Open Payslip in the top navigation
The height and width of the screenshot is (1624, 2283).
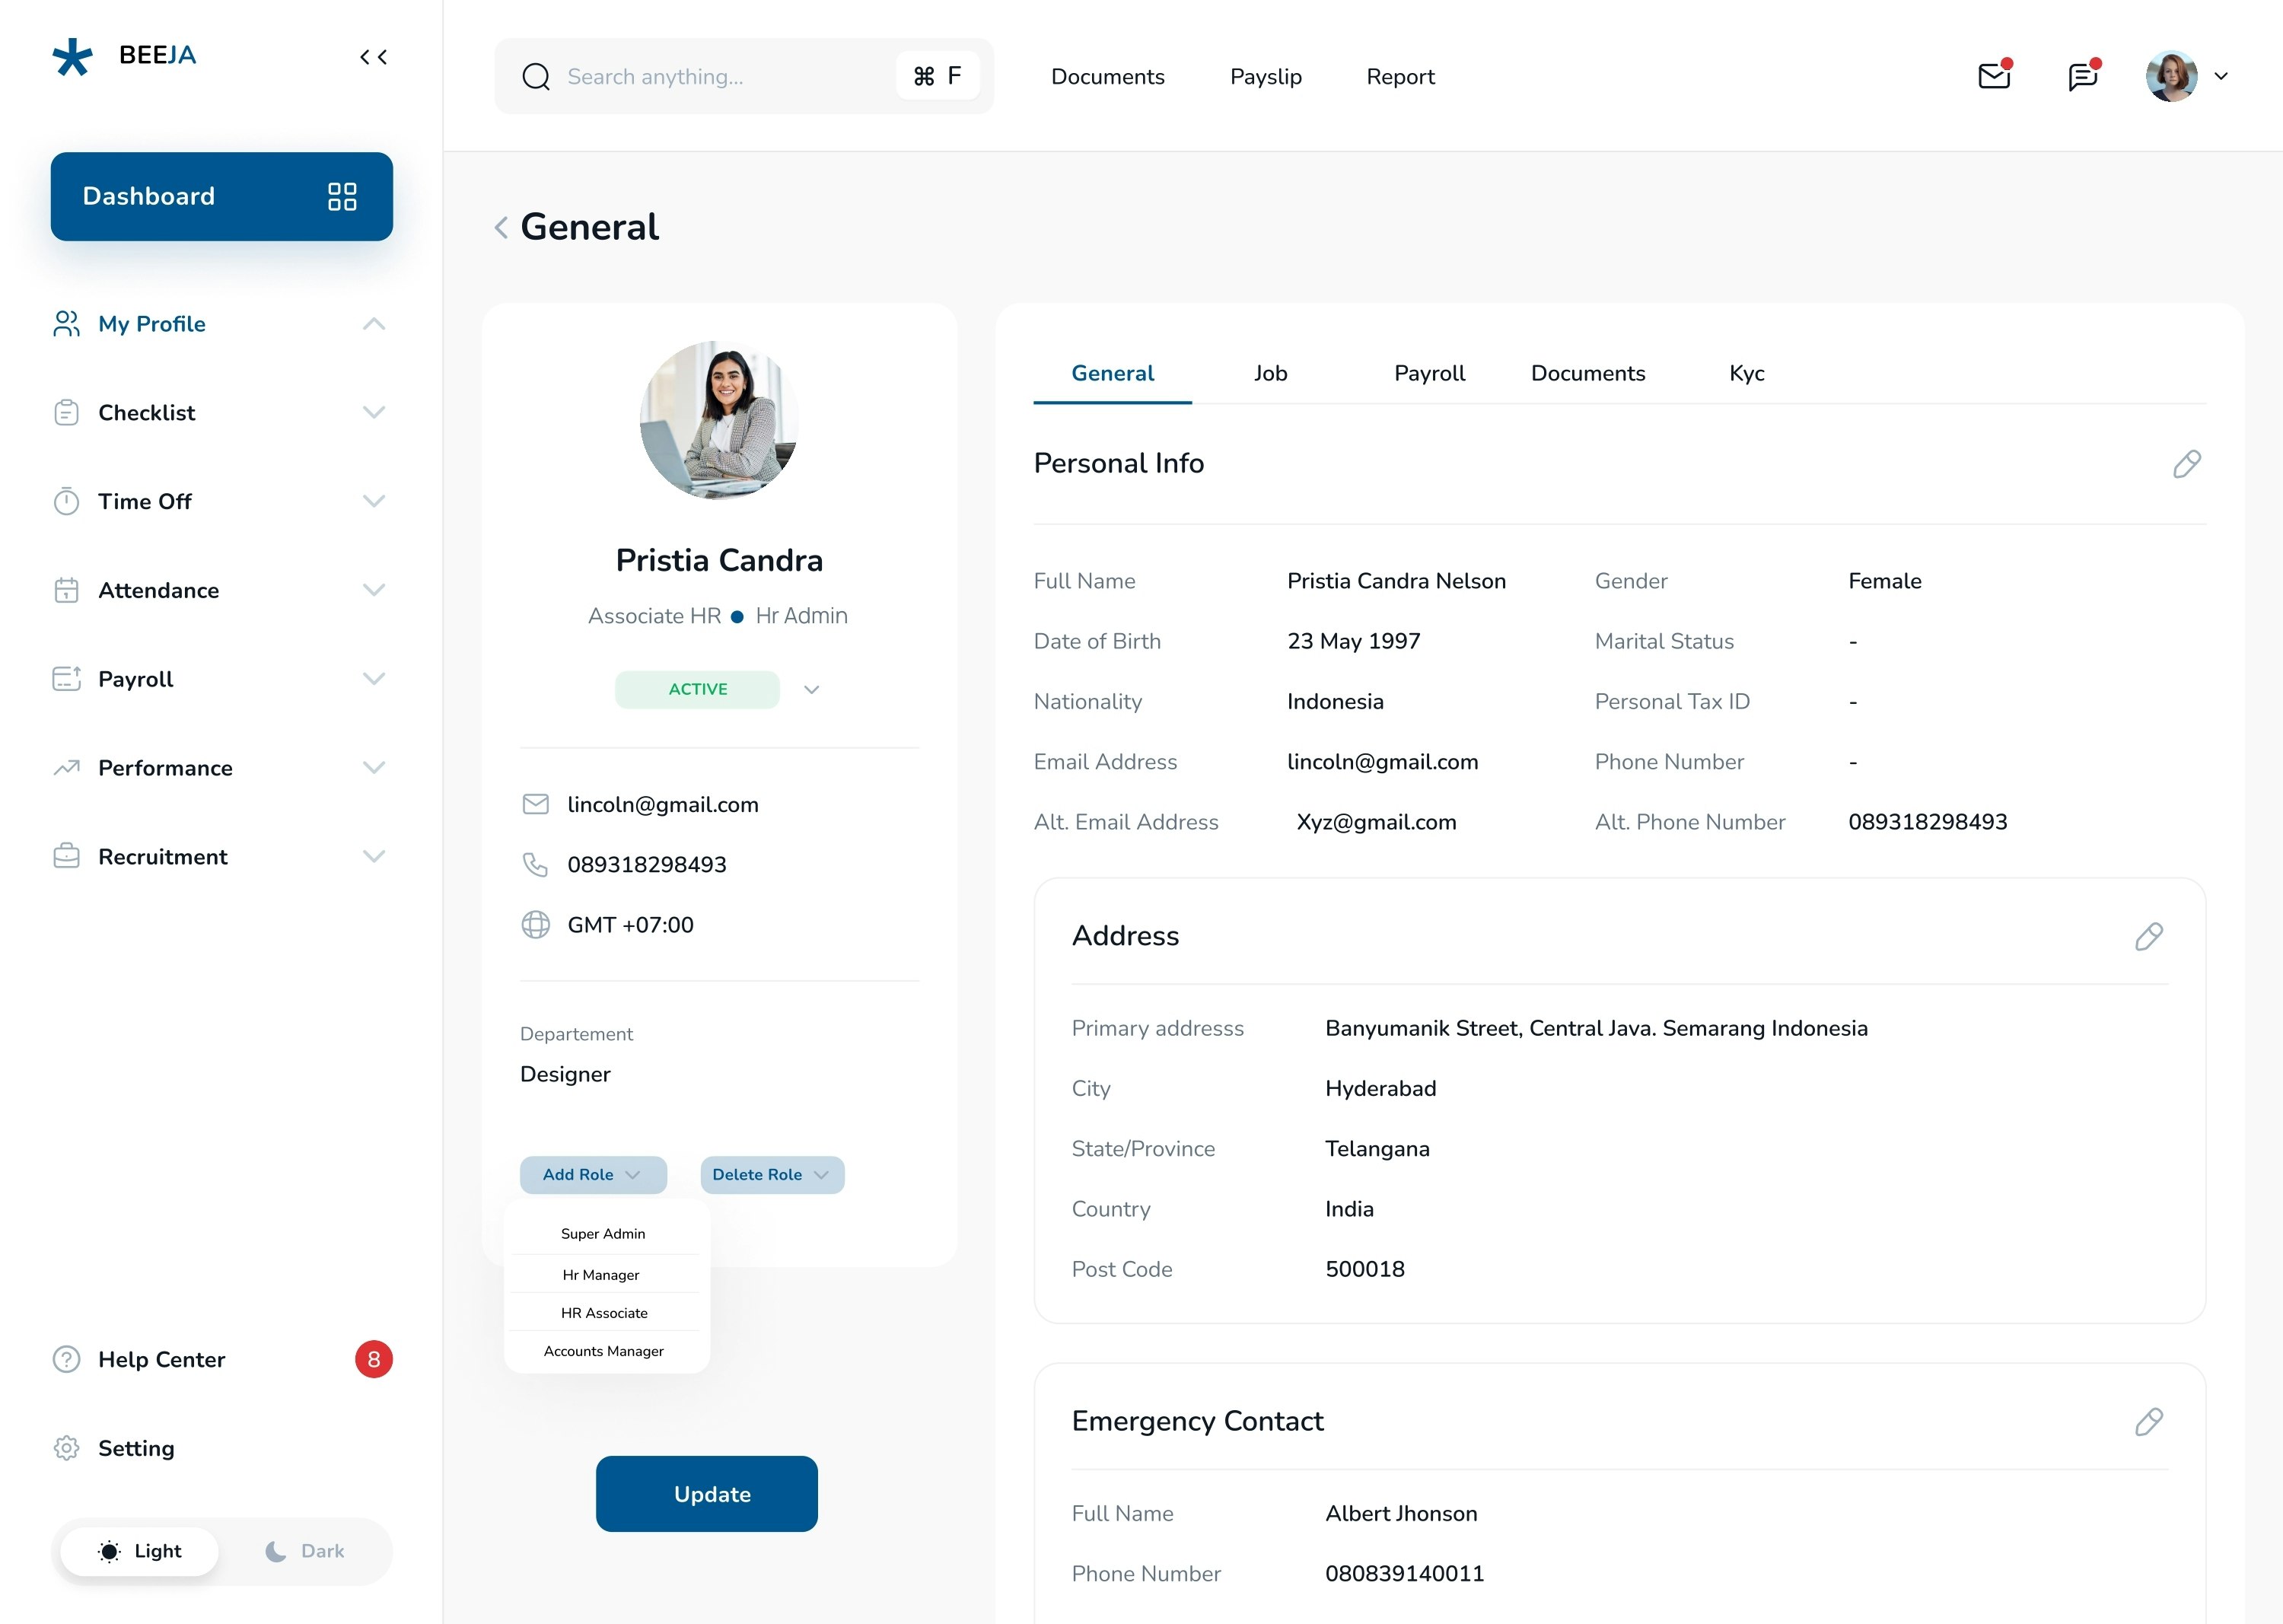[1266, 77]
